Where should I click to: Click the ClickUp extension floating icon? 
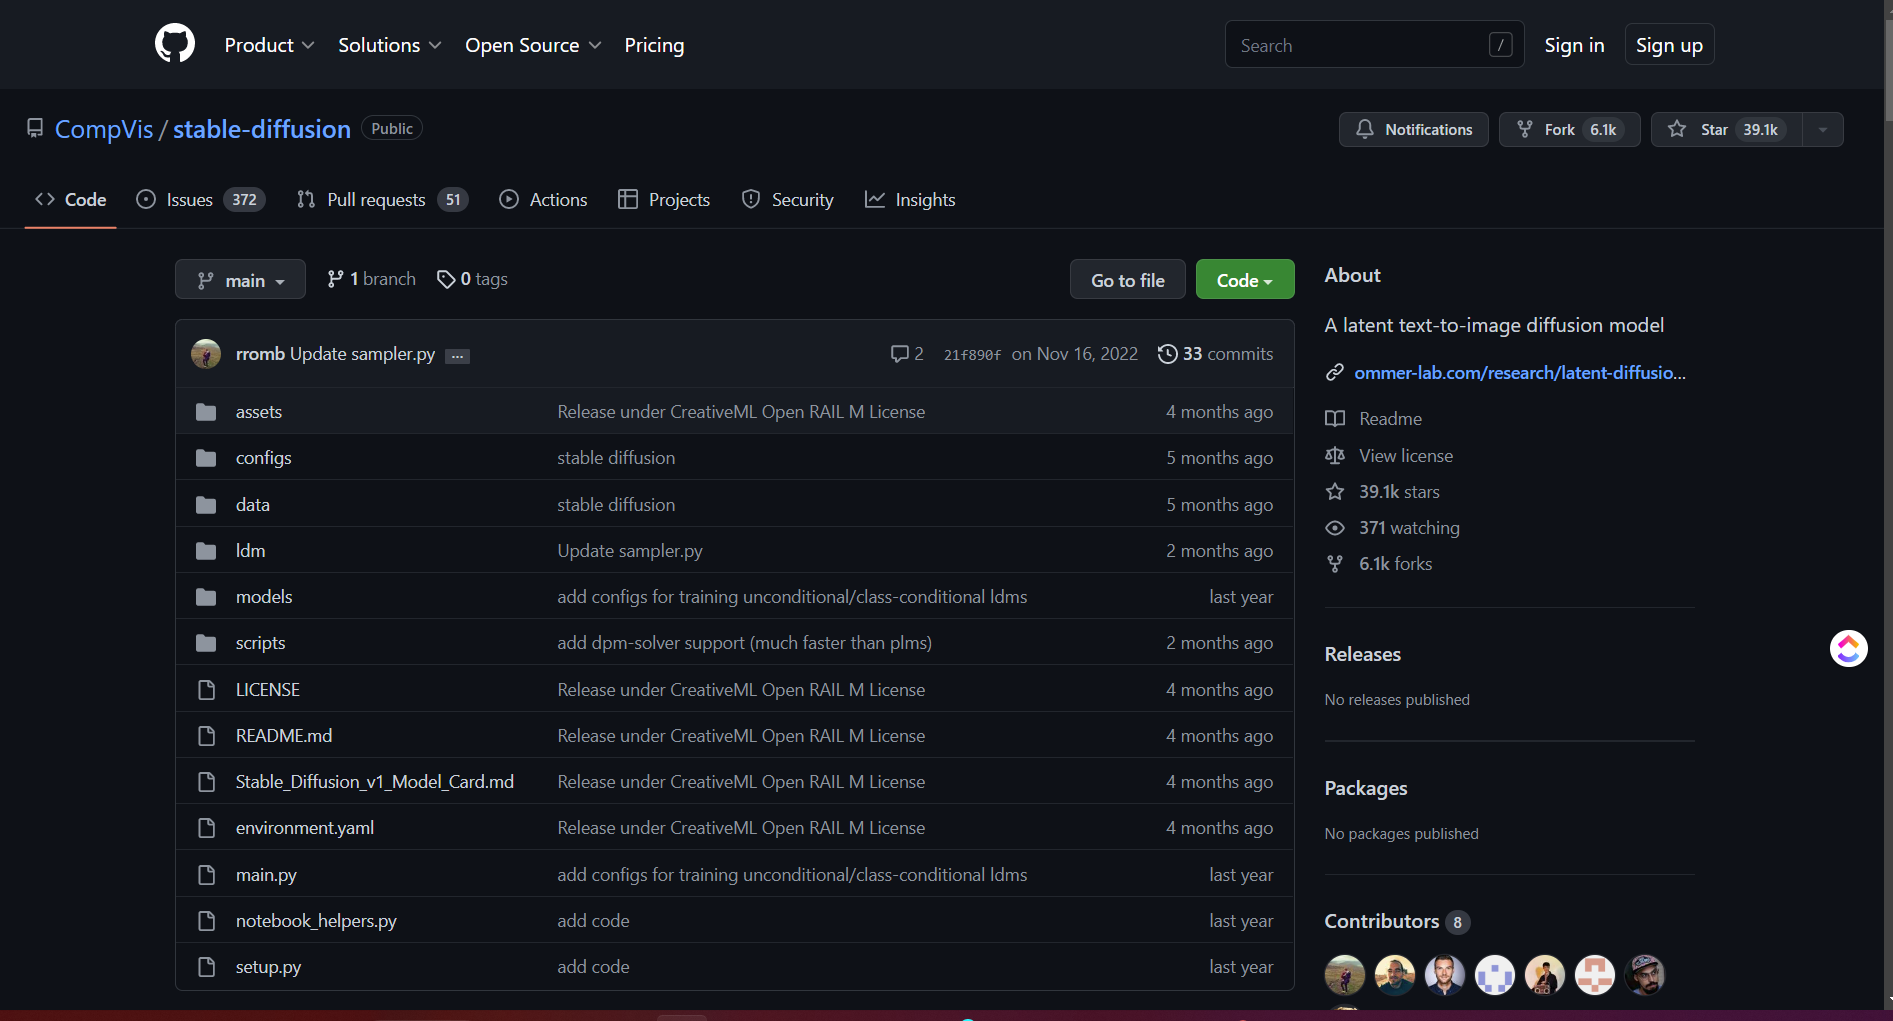pyautogui.click(x=1848, y=649)
